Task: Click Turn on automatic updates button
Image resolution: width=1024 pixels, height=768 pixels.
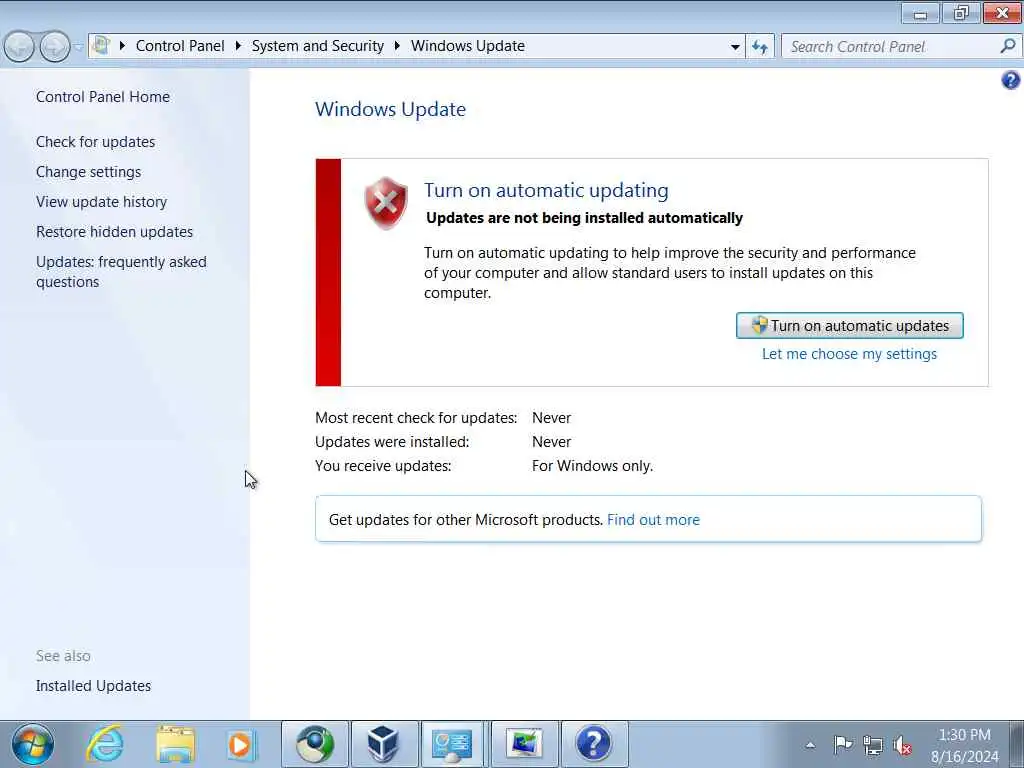Action: (x=850, y=325)
